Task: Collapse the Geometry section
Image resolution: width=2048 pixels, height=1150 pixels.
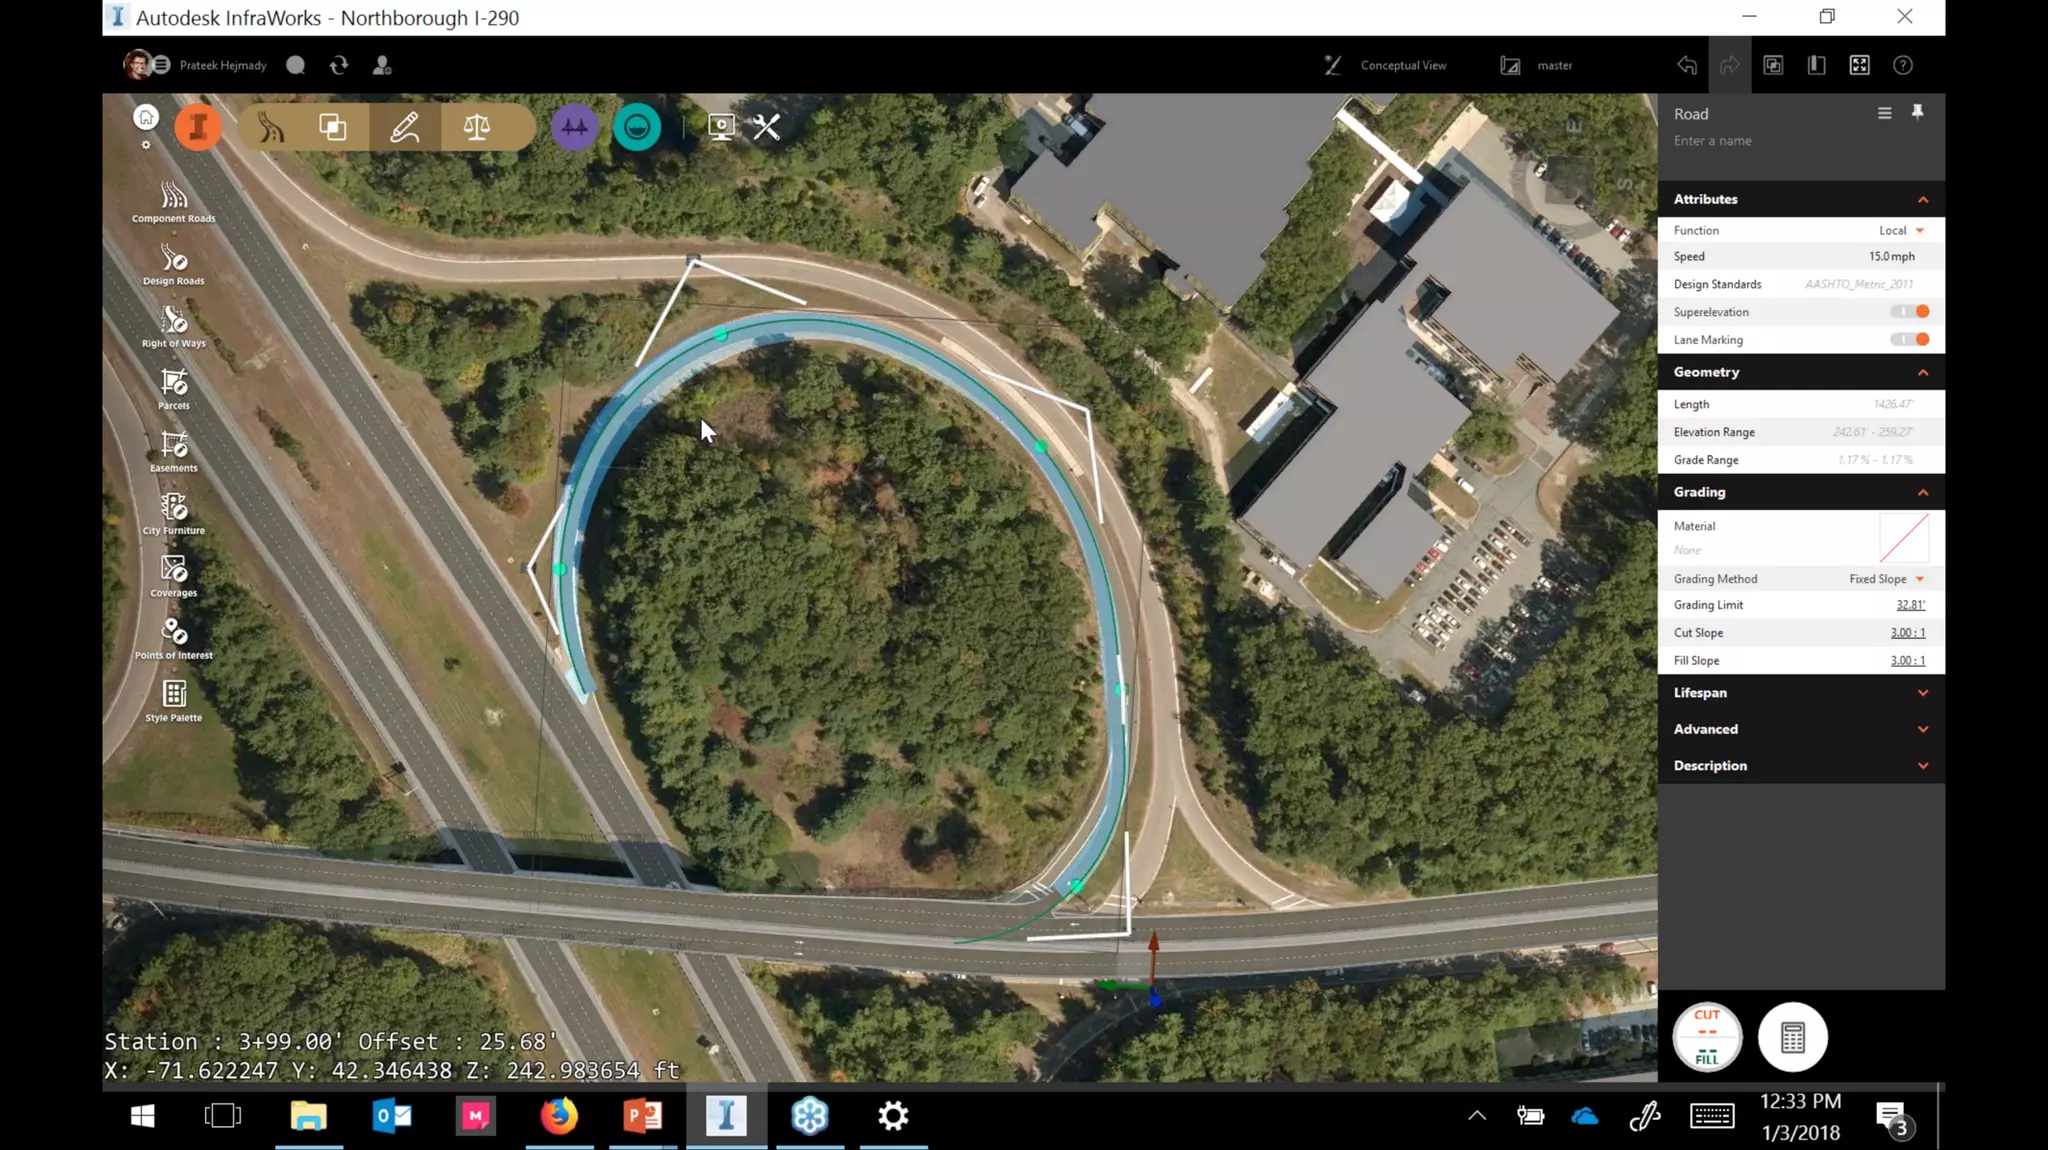Action: click(x=1923, y=372)
